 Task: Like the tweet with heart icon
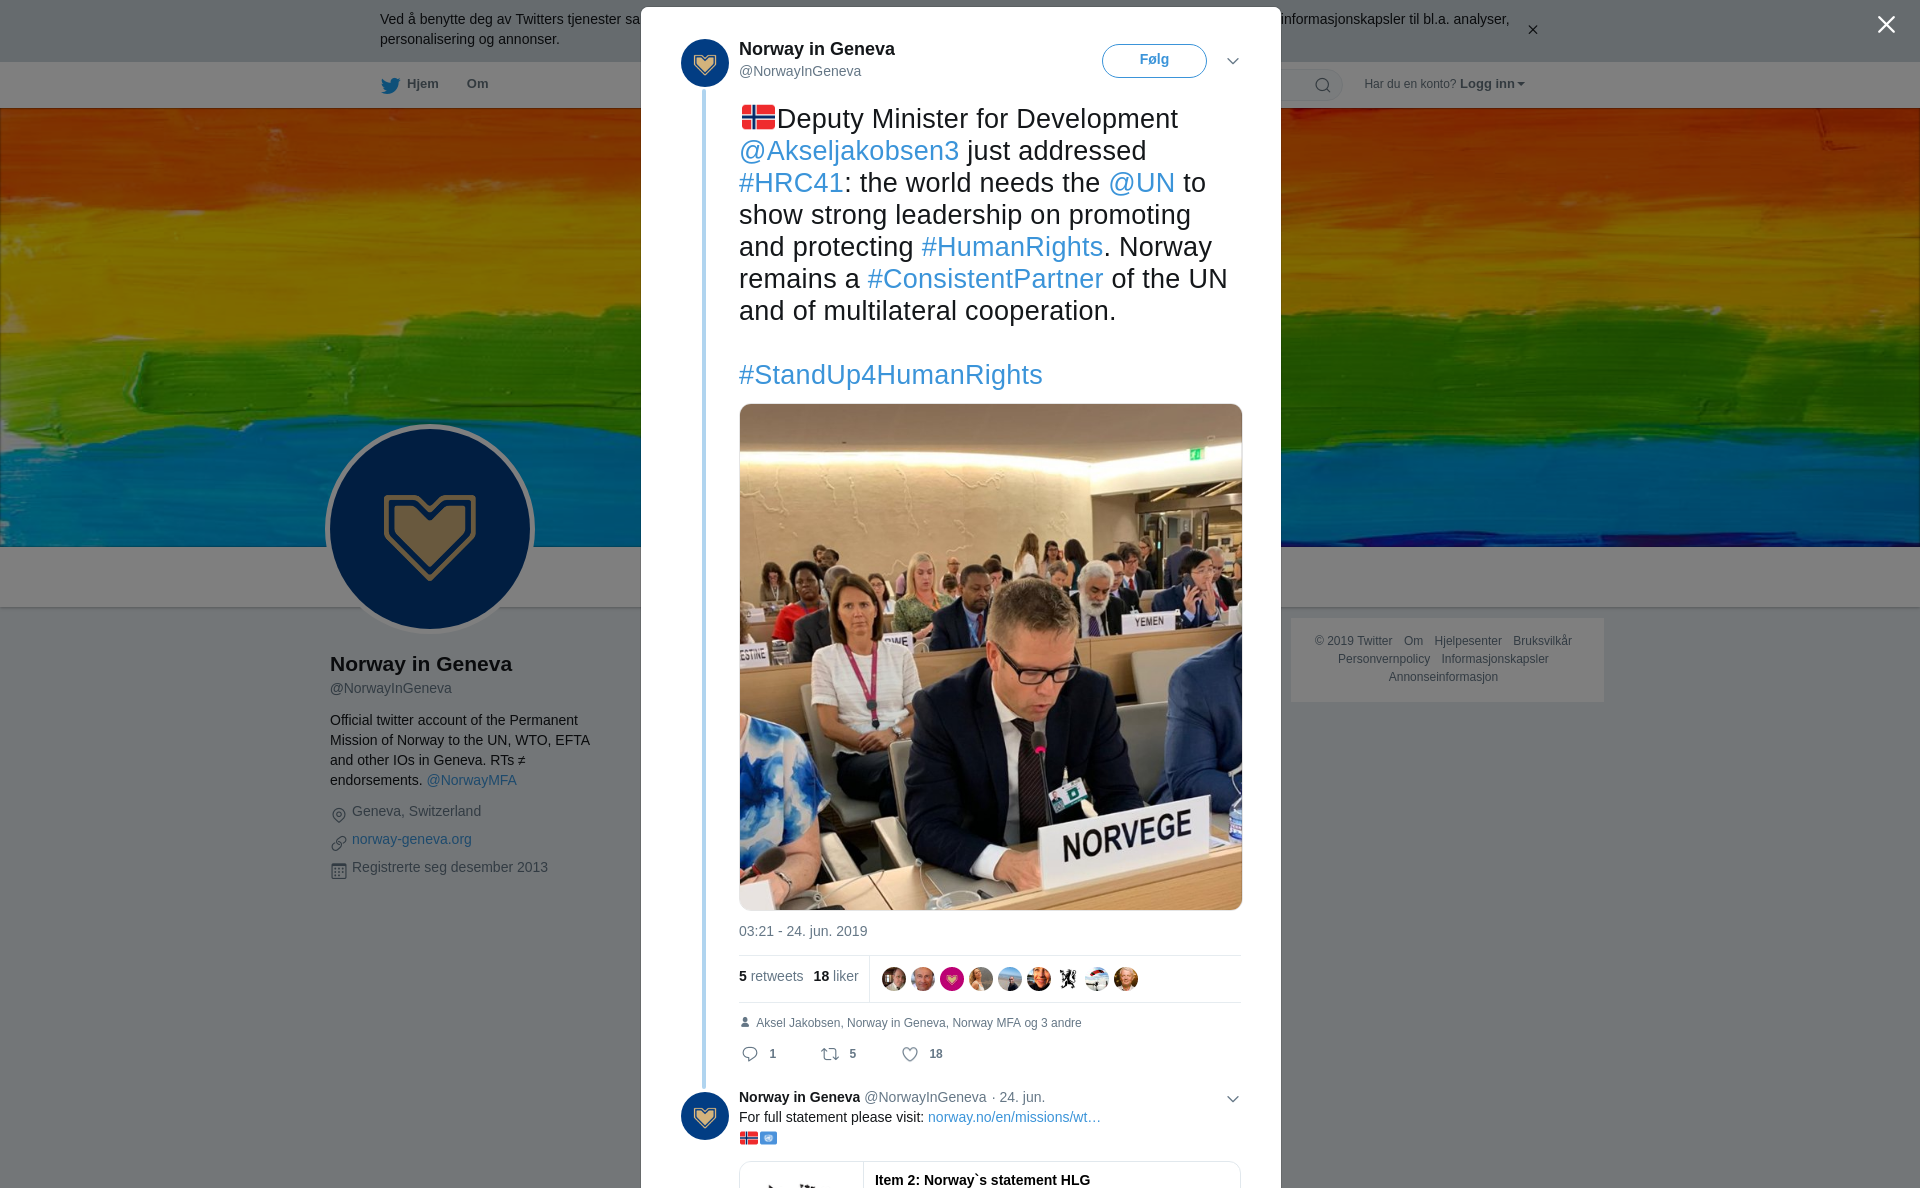click(910, 1054)
